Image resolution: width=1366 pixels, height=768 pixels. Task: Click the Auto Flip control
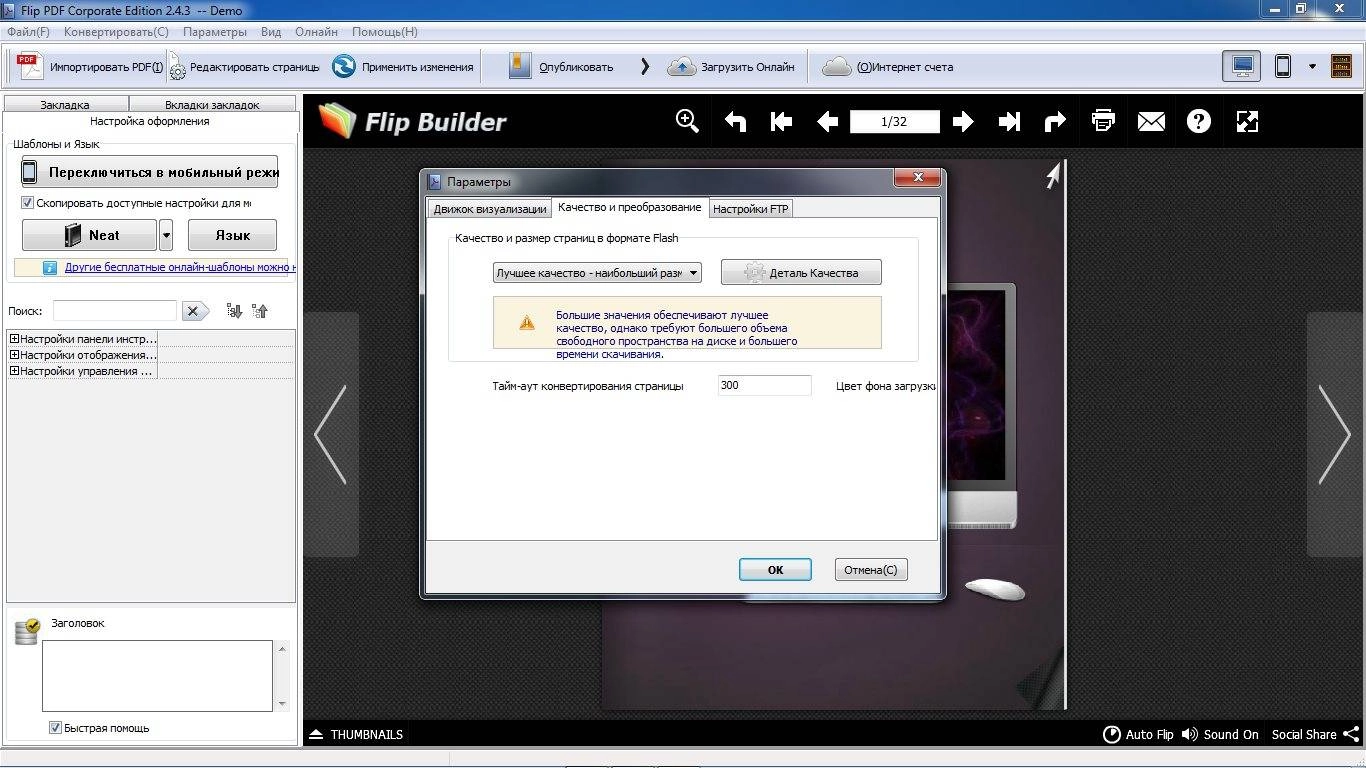pyautogui.click(x=1138, y=734)
